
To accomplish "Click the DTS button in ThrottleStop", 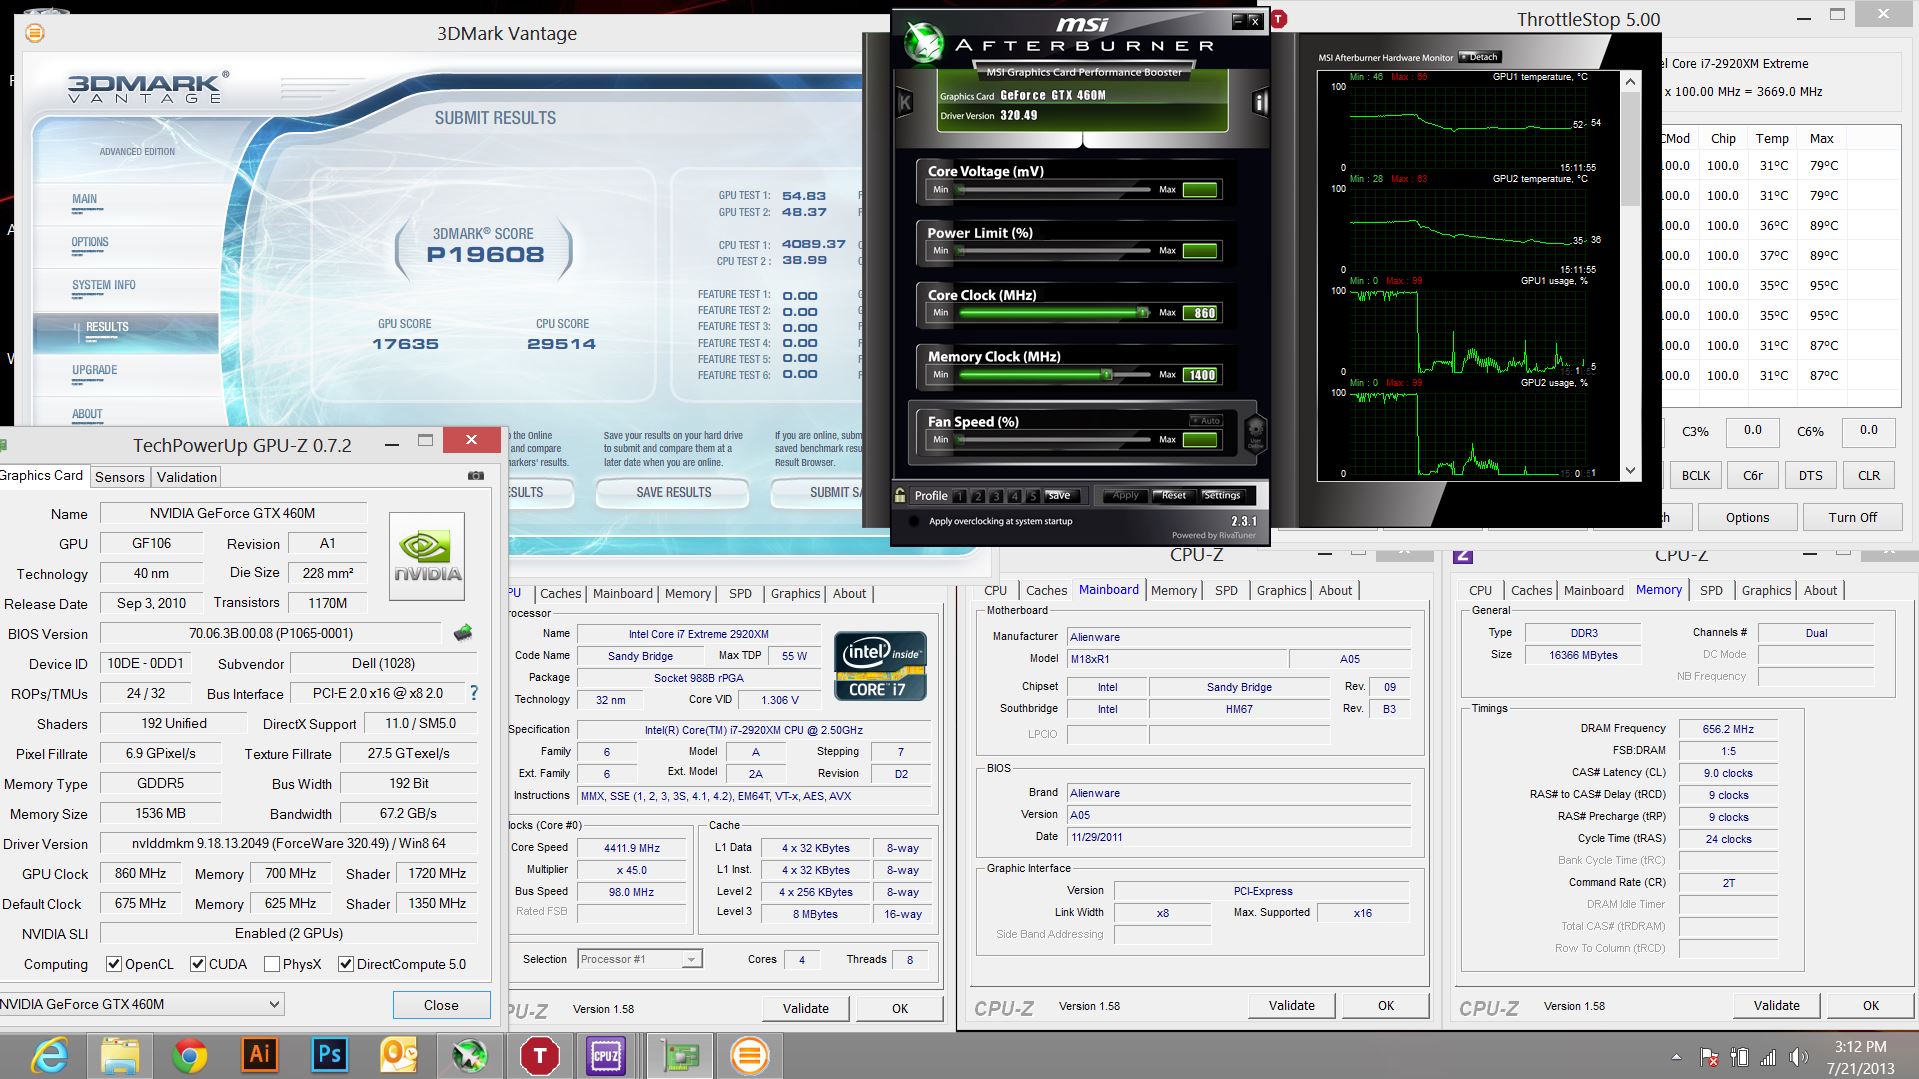I will point(1810,475).
